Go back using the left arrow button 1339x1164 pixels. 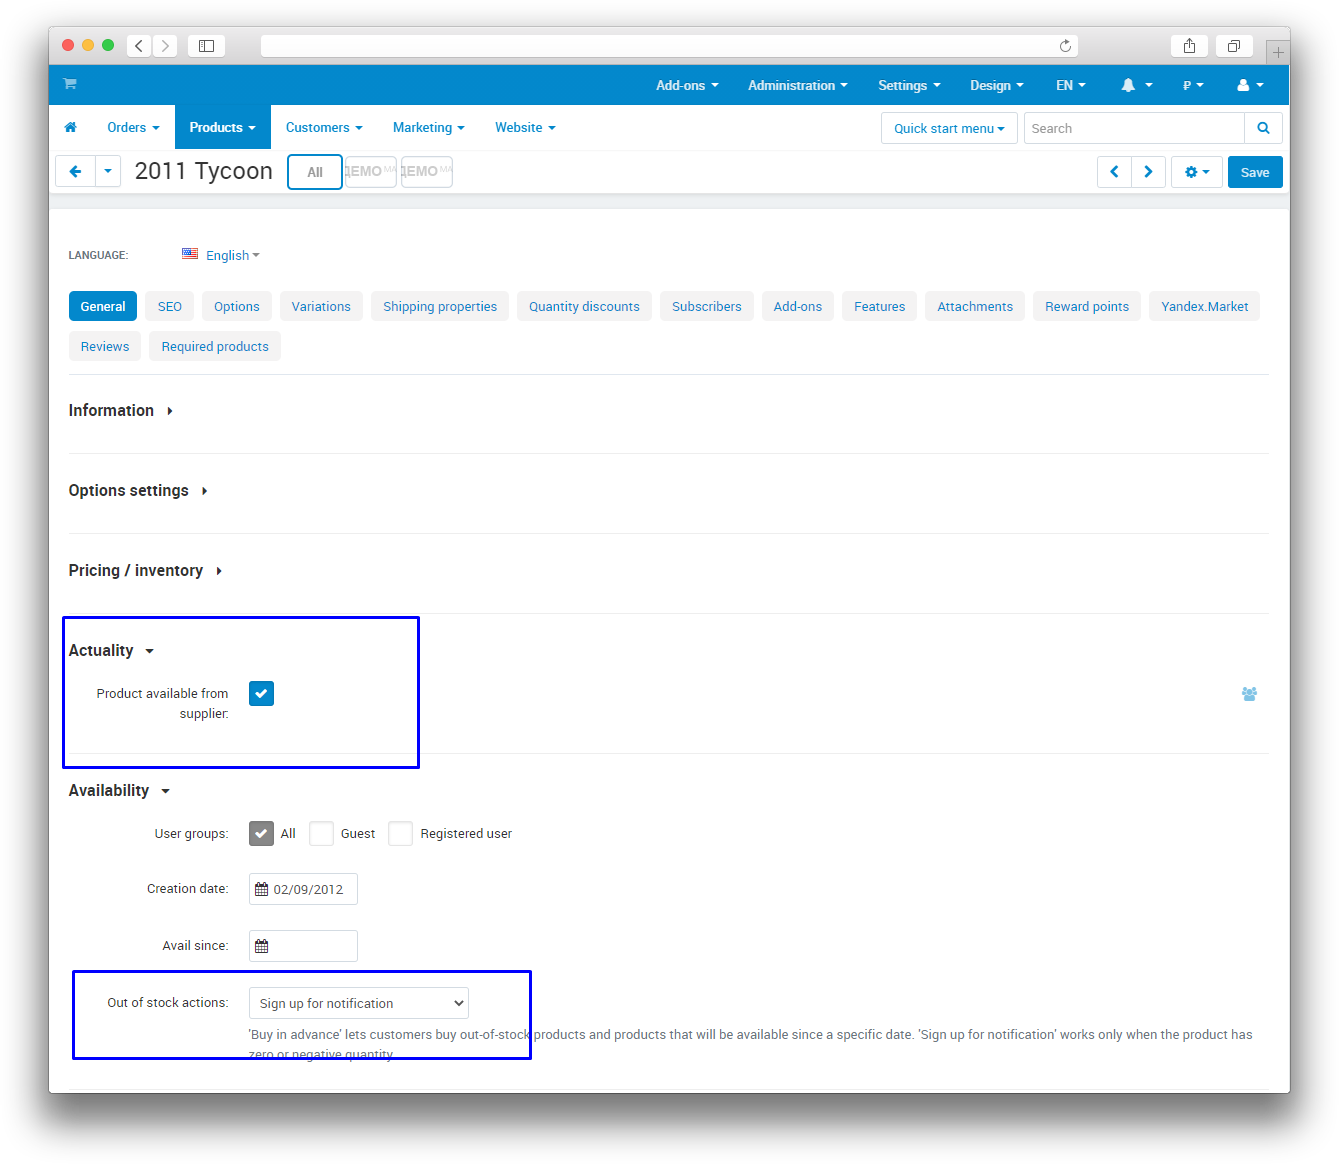(75, 172)
